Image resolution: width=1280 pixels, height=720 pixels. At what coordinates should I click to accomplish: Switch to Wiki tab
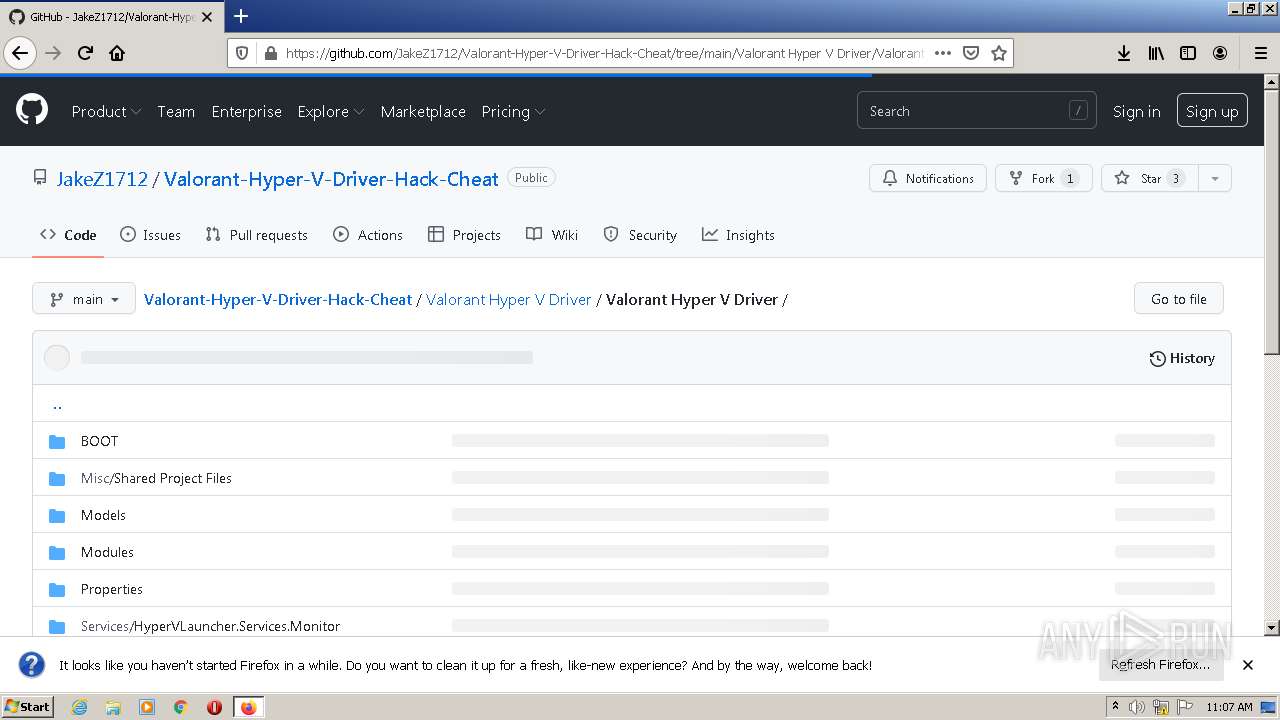point(552,235)
